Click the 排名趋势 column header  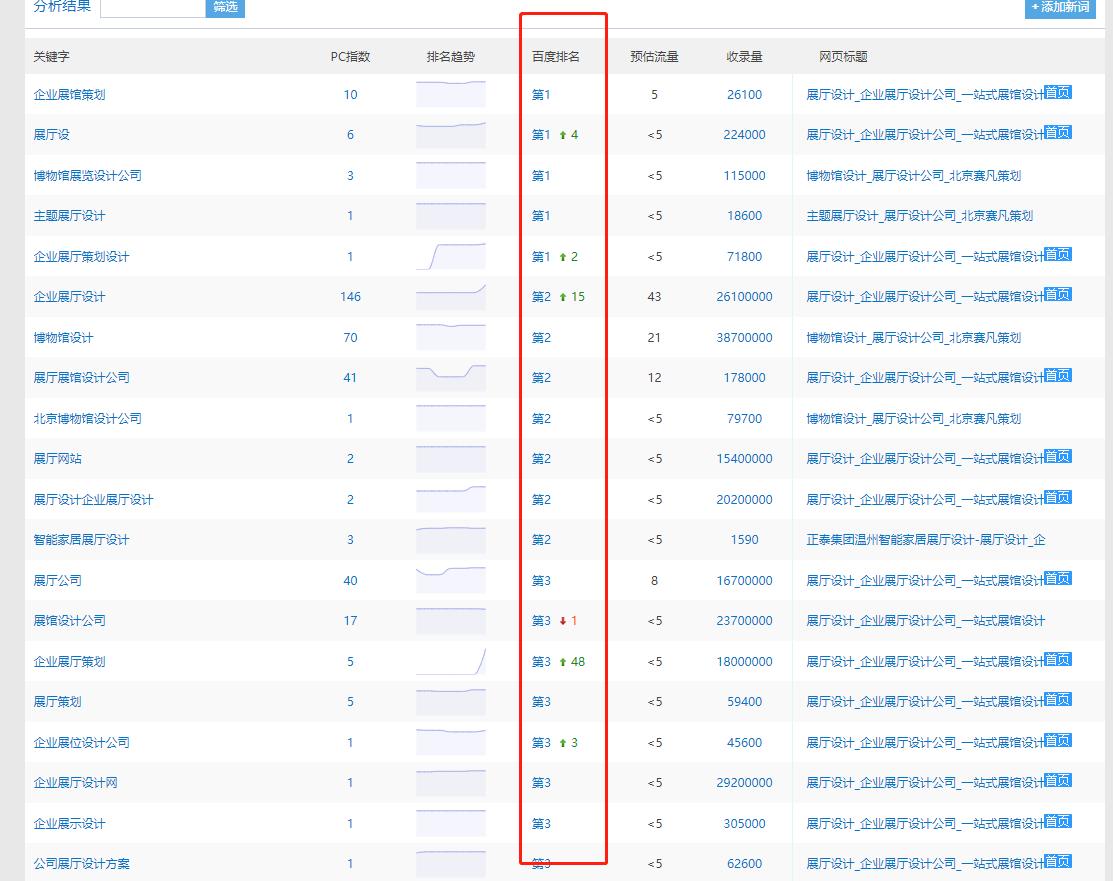point(451,57)
